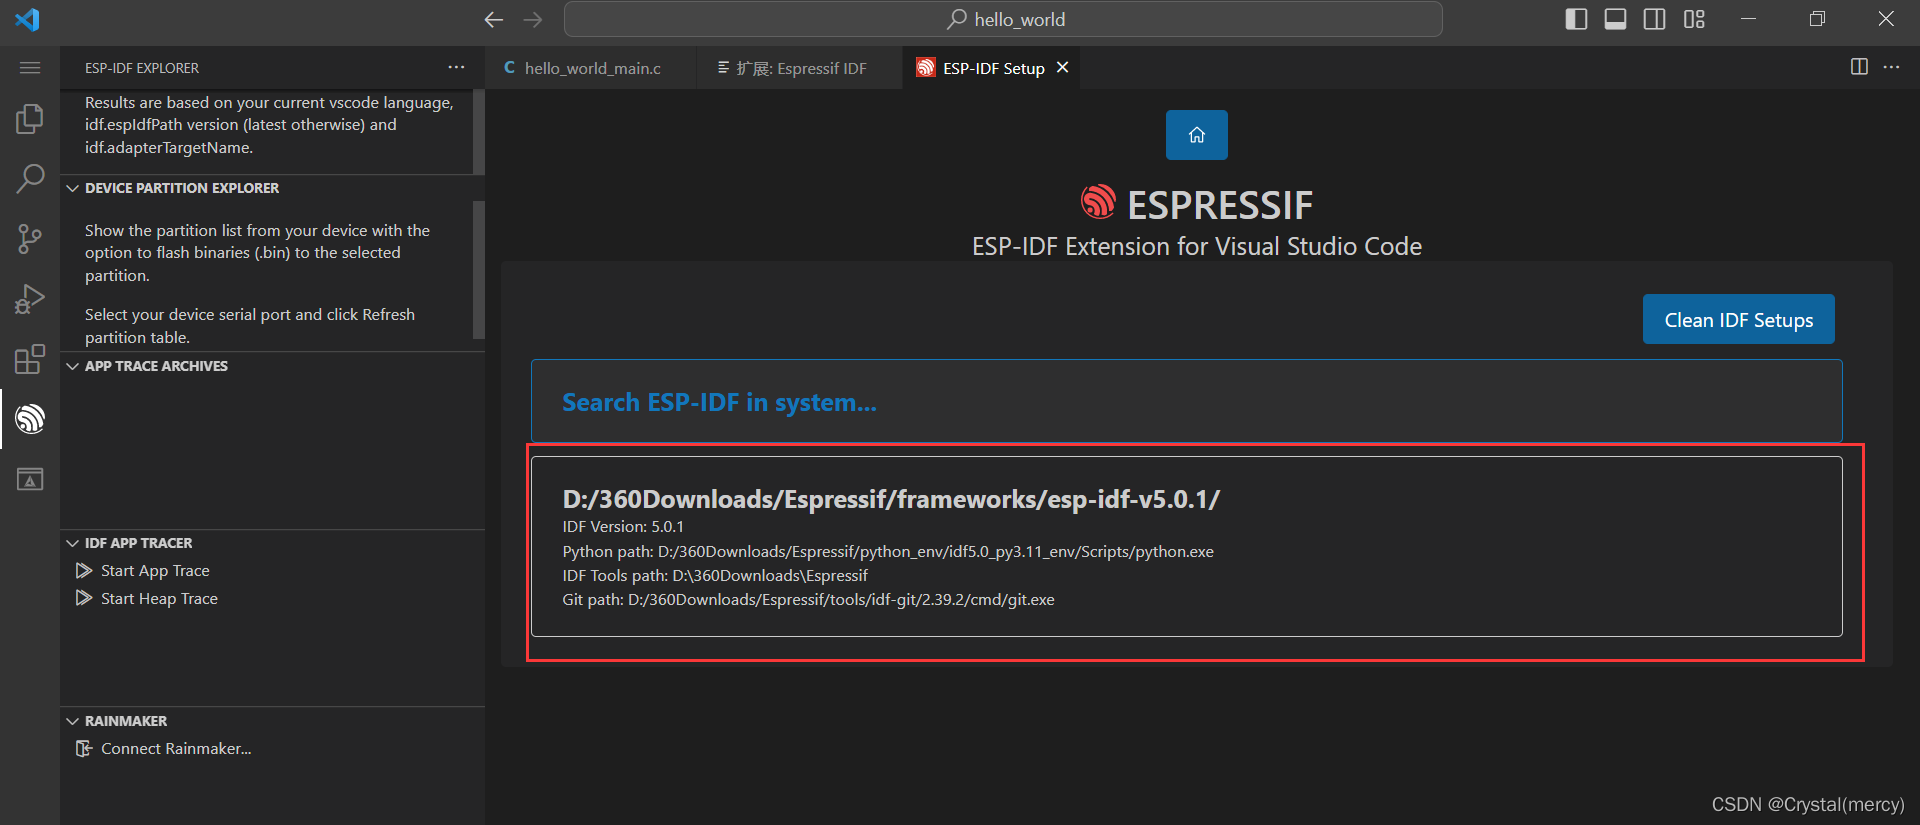Open the Source Control view
Viewport: 1920px width, 825px height.
pyautogui.click(x=30, y=239)
